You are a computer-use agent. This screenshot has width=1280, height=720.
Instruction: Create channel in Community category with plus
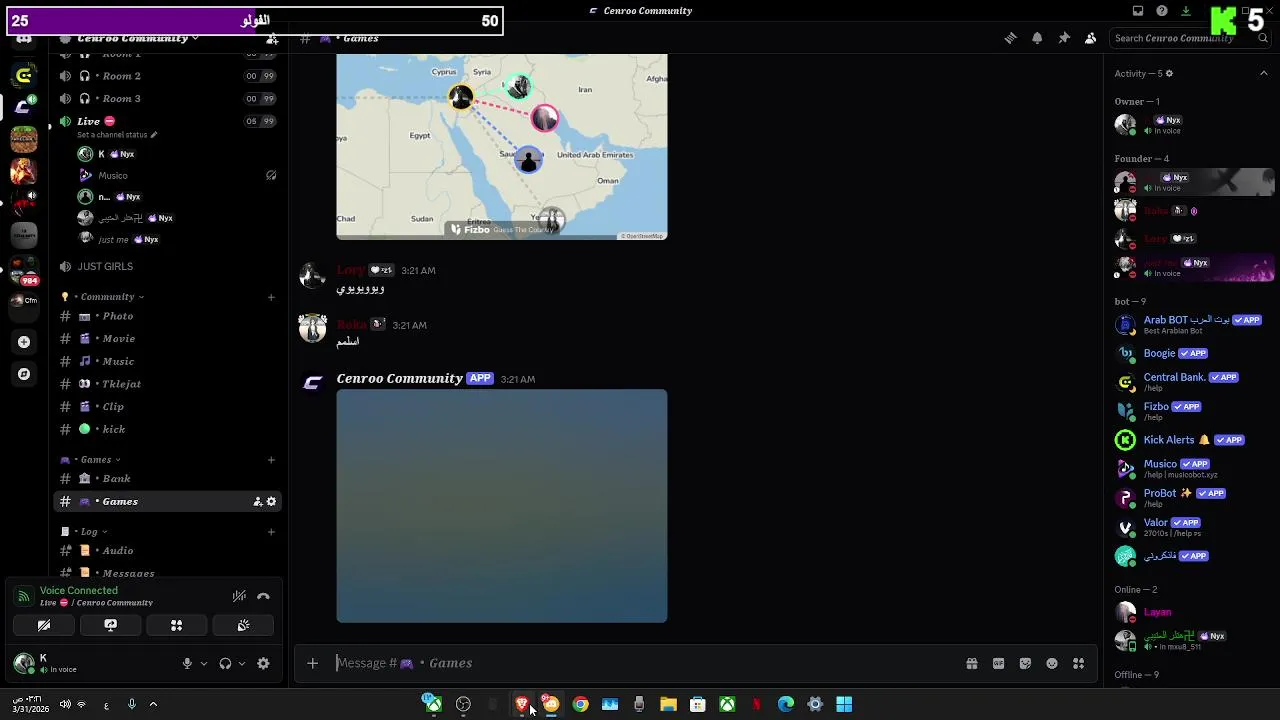(271, 297)
